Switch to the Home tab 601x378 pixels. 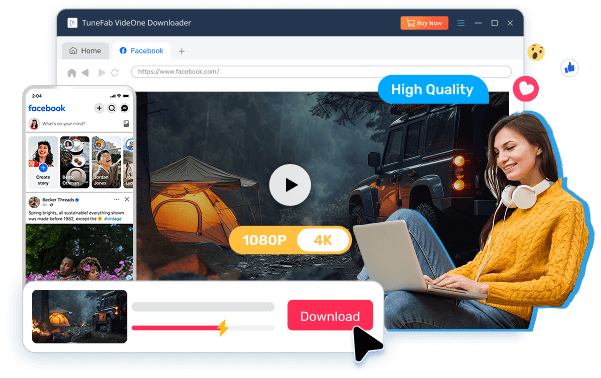[x=85, y=51]
